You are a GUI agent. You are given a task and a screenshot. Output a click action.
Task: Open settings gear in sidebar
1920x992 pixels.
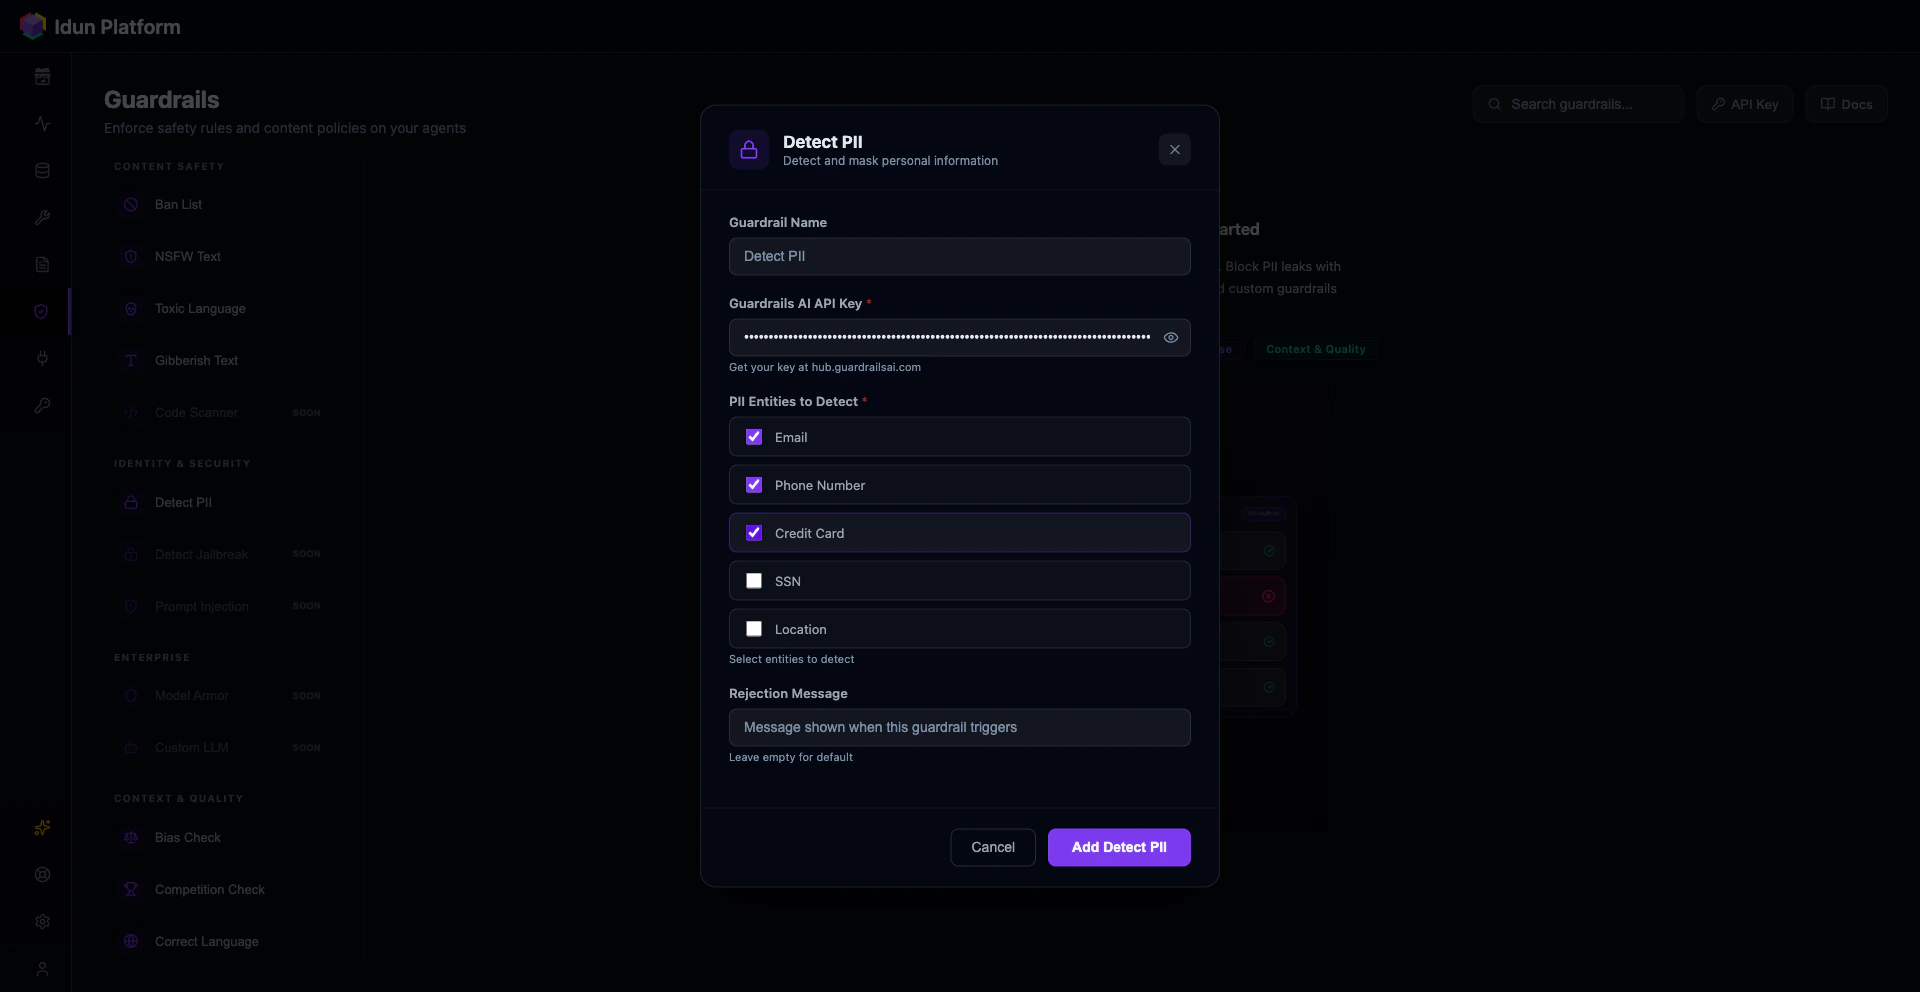(x=42, y=922)
